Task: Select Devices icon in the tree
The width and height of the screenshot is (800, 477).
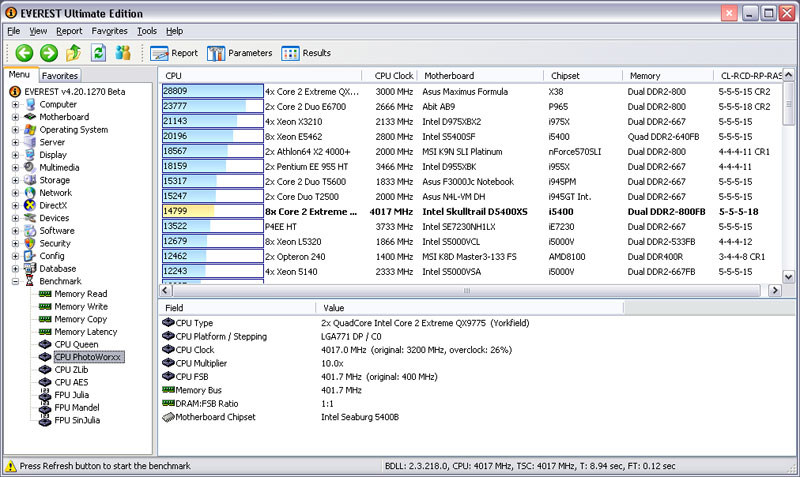Action: pyautogui.click(x=31, y=218)
